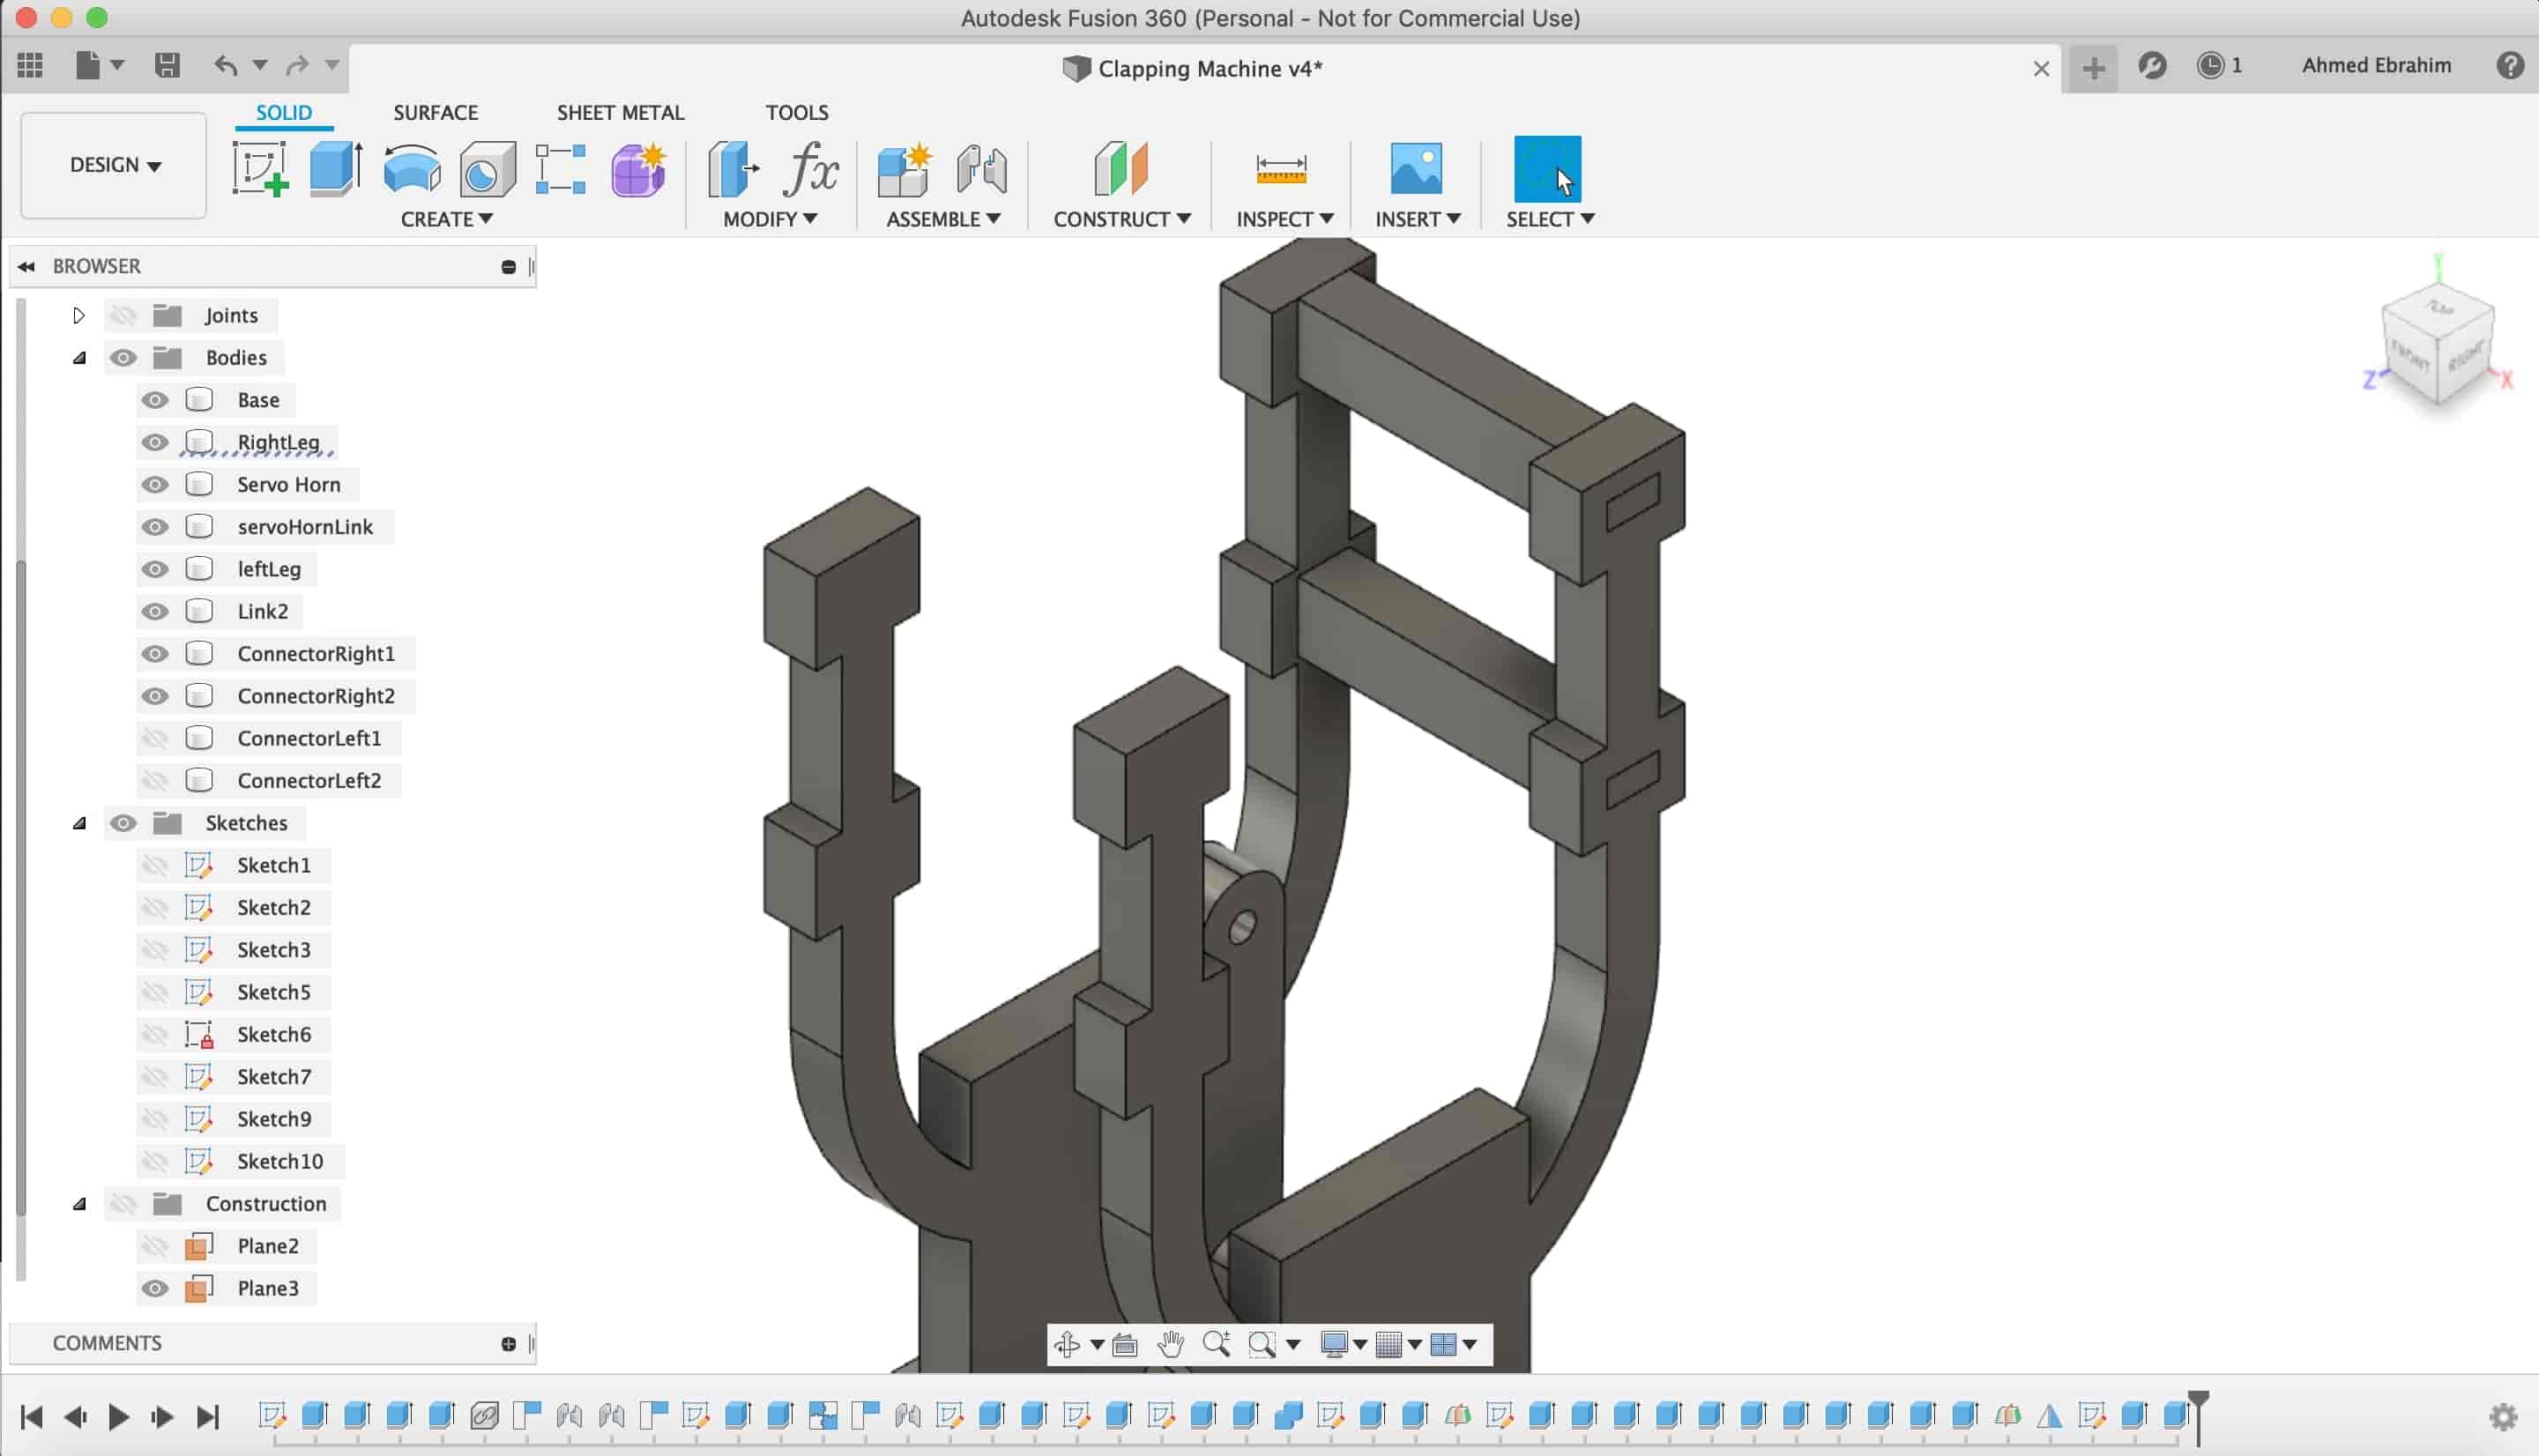The height and width of the screenshot is (1456, 2539).
Task: Collapse the Construction folder
Action: pyautogui.click(x=79, y=1204)
